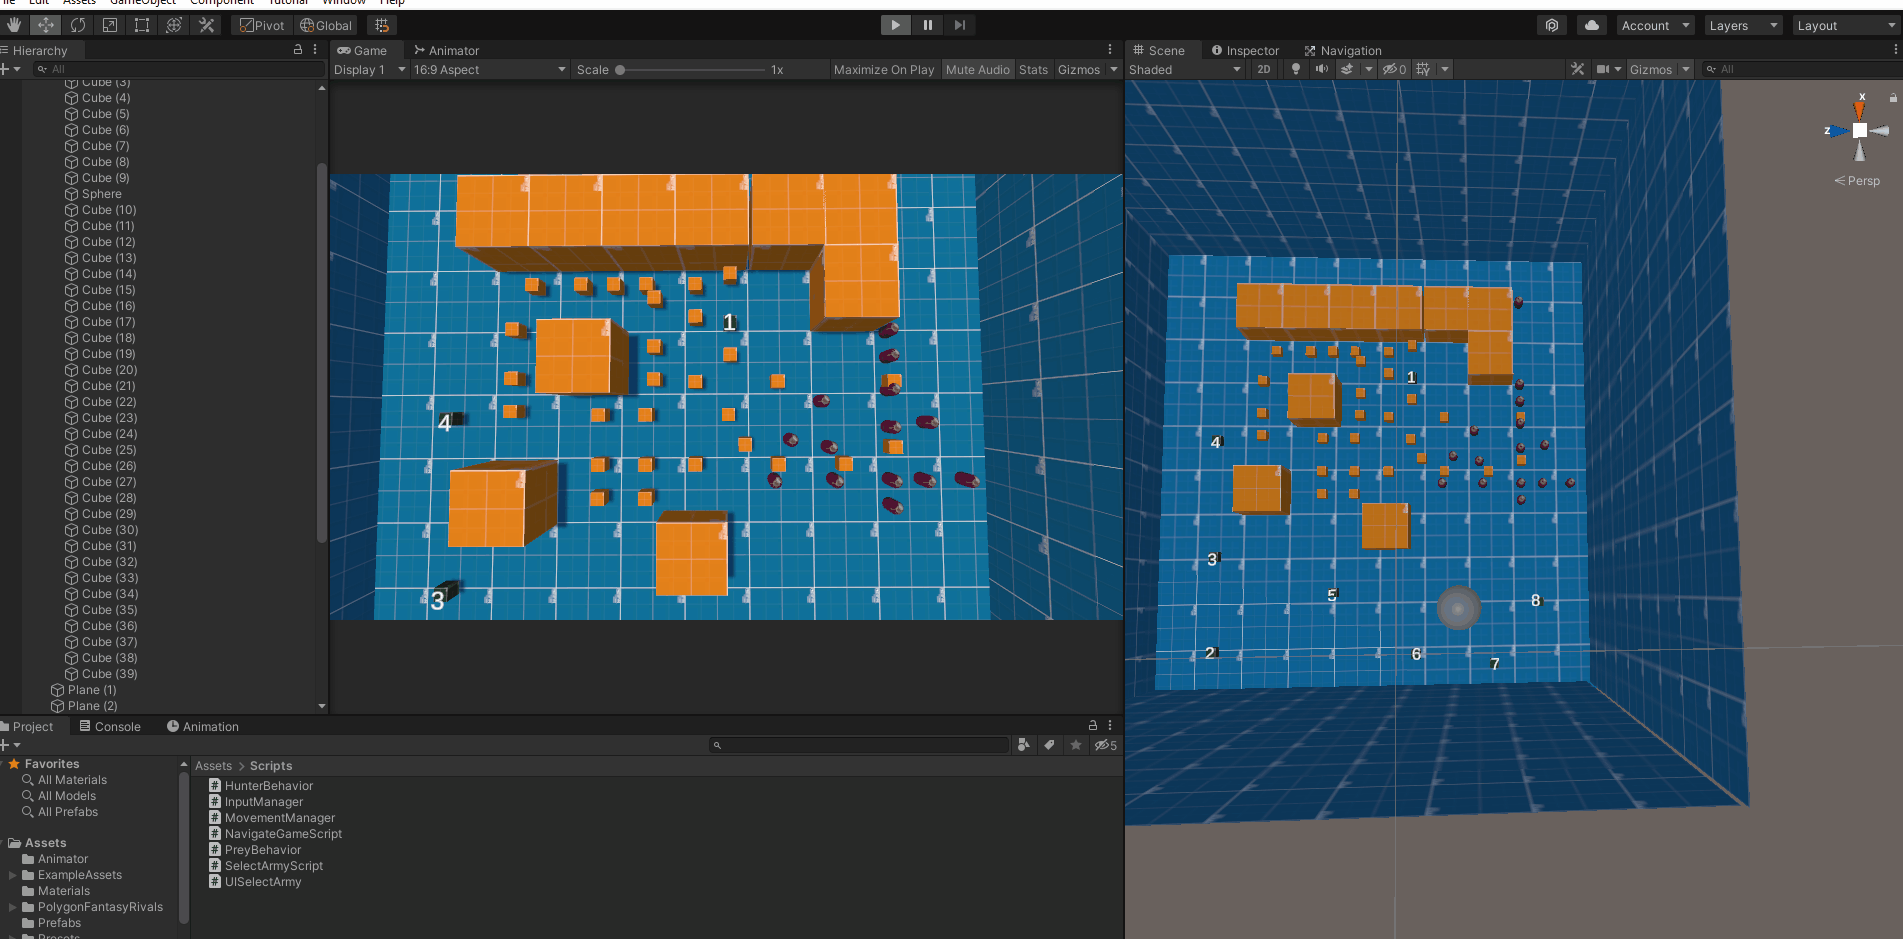Toggle Stats overlay in Game view
Image resolution: width=1903 pixels, height=939 pixels.
tap(1033, 69)
